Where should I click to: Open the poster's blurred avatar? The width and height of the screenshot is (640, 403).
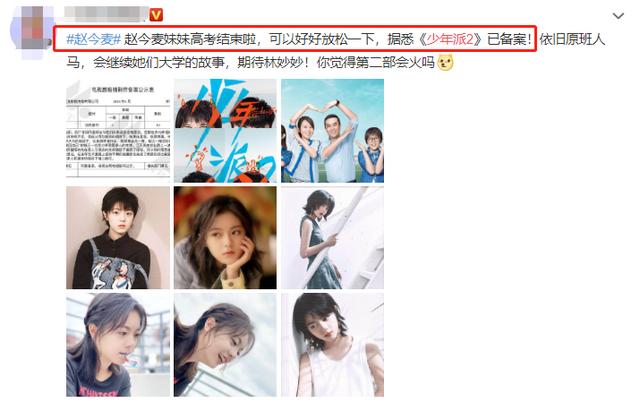(x=31, y=28)
